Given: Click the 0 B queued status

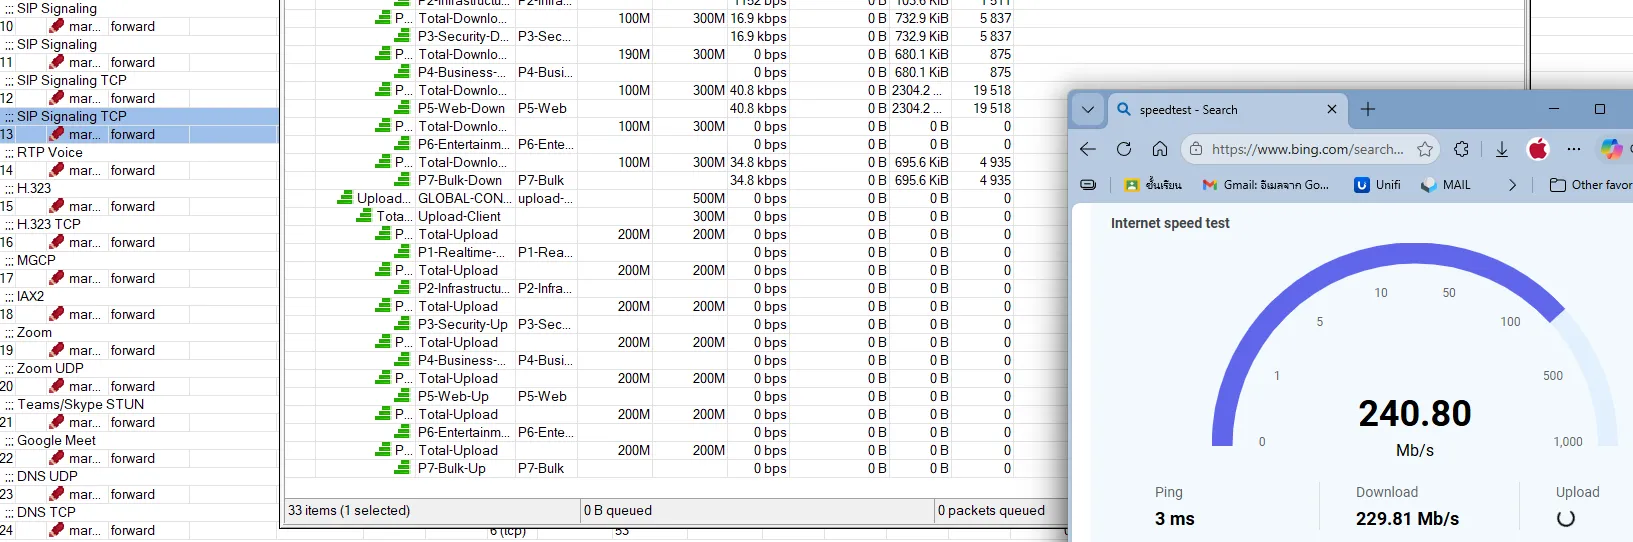Looking at the screenshot, I should tap(618, 510).
